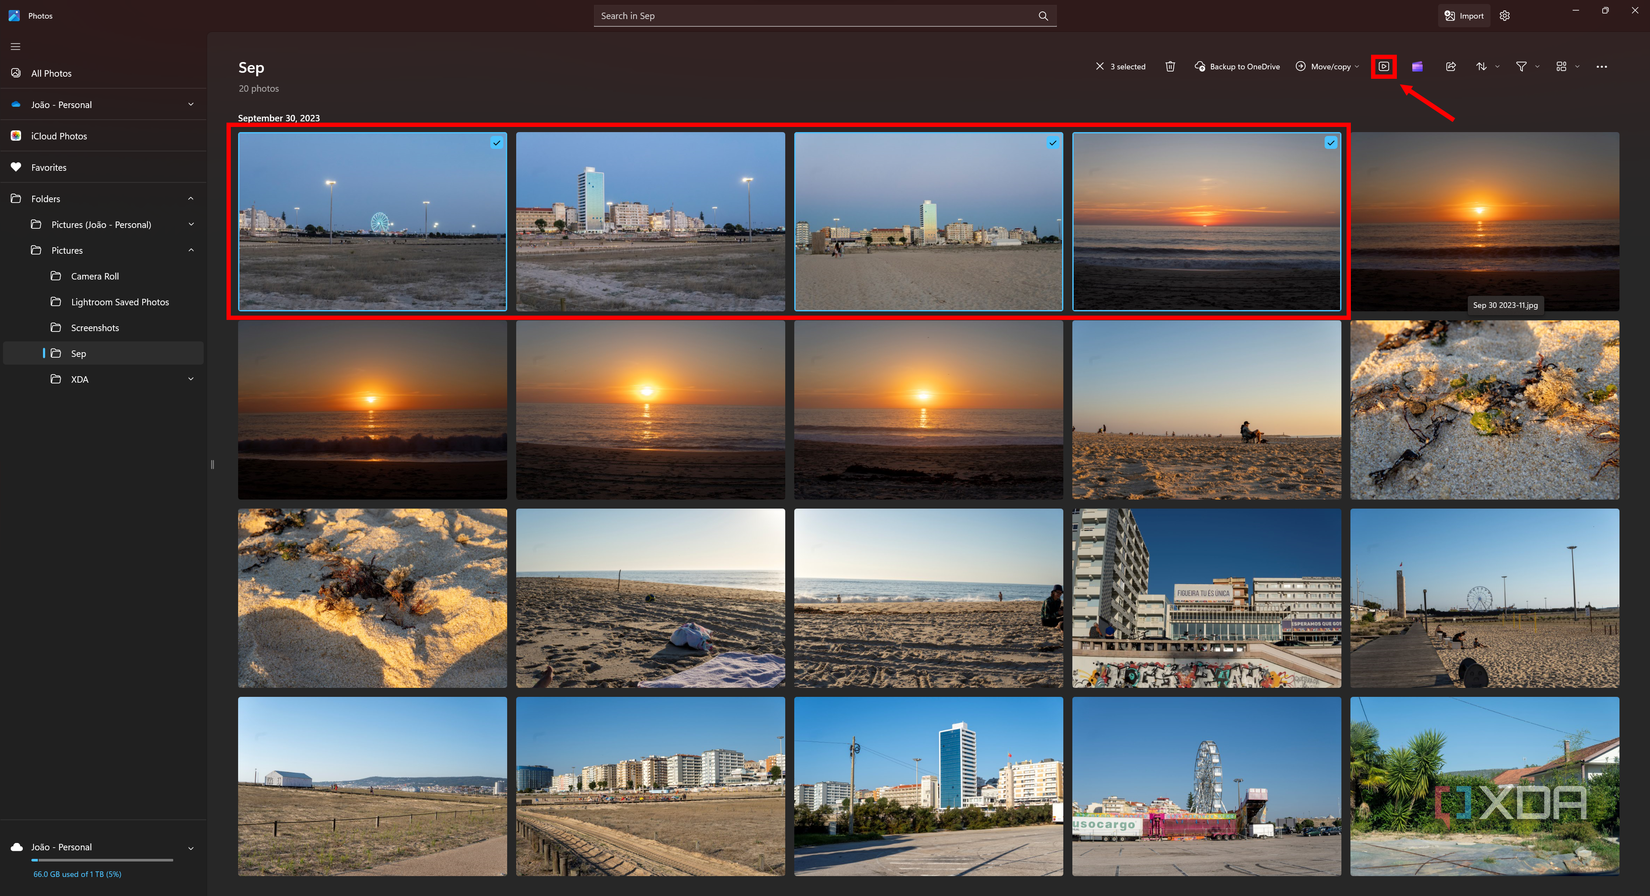The height and width of the screenshot is (896, 1650).
Task: Uncheck the sunset photo checkbox in first row
Action: pyautogui.click(x=1330, y=143)
